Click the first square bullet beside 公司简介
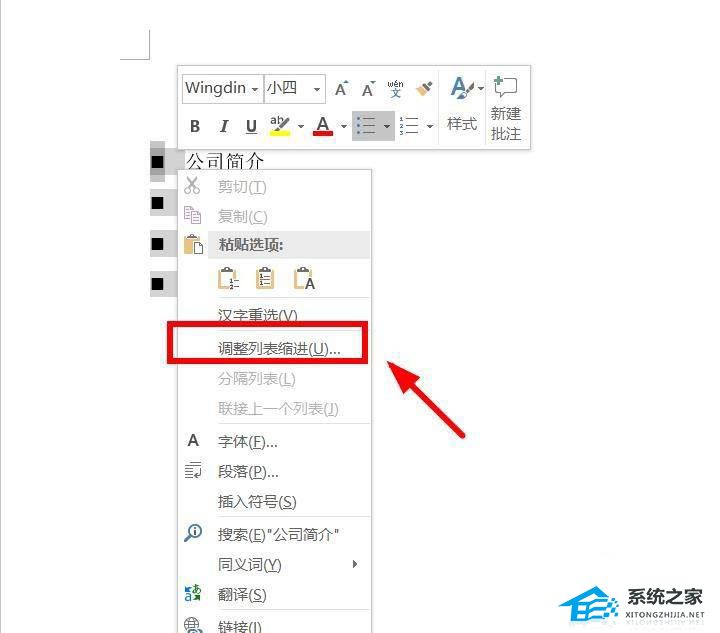 pos(158,162)
